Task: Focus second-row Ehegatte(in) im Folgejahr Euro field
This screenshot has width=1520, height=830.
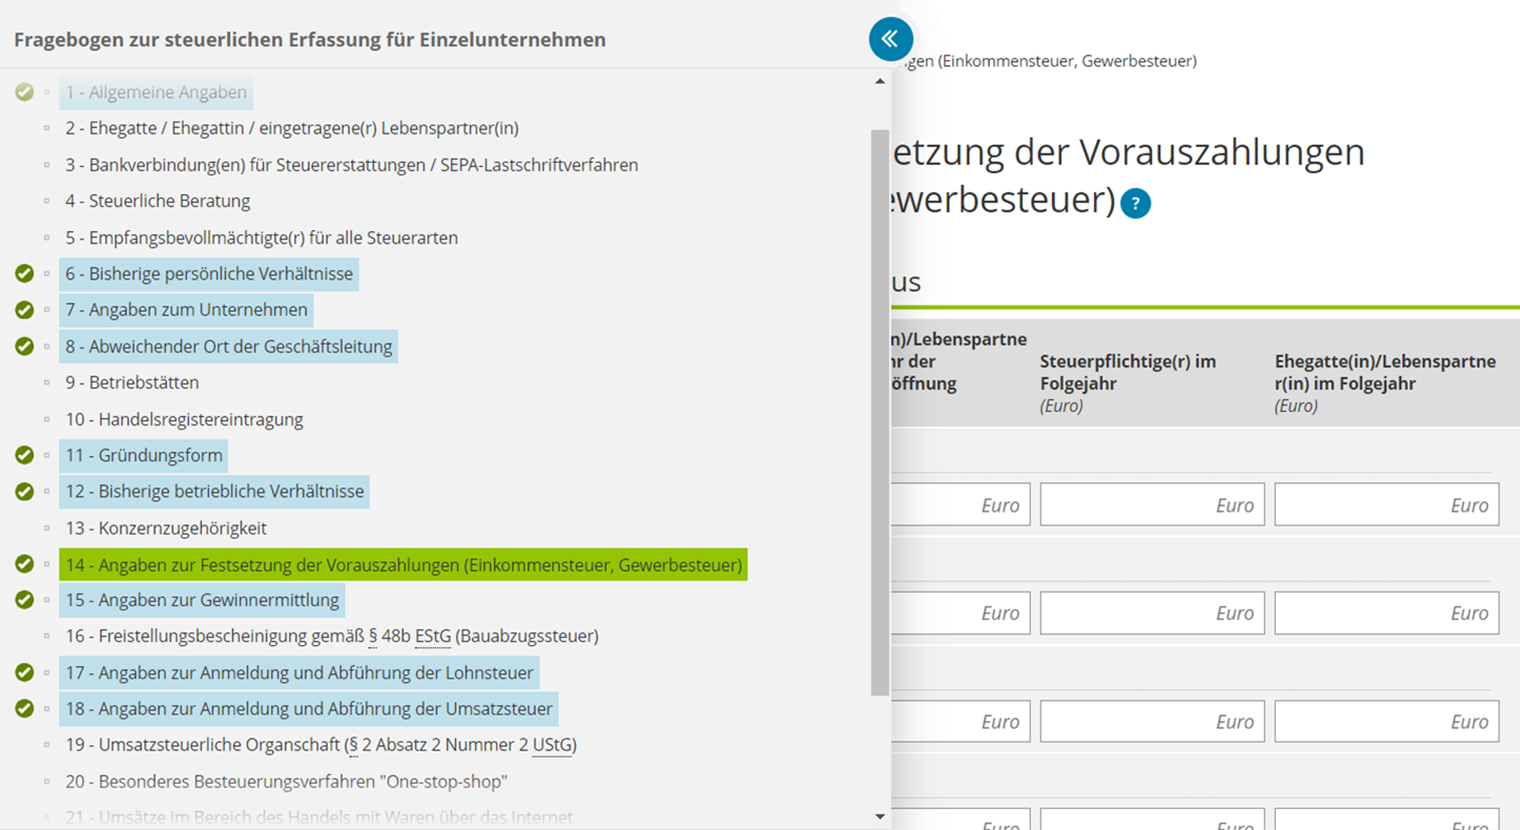Action: point(1387,613)
